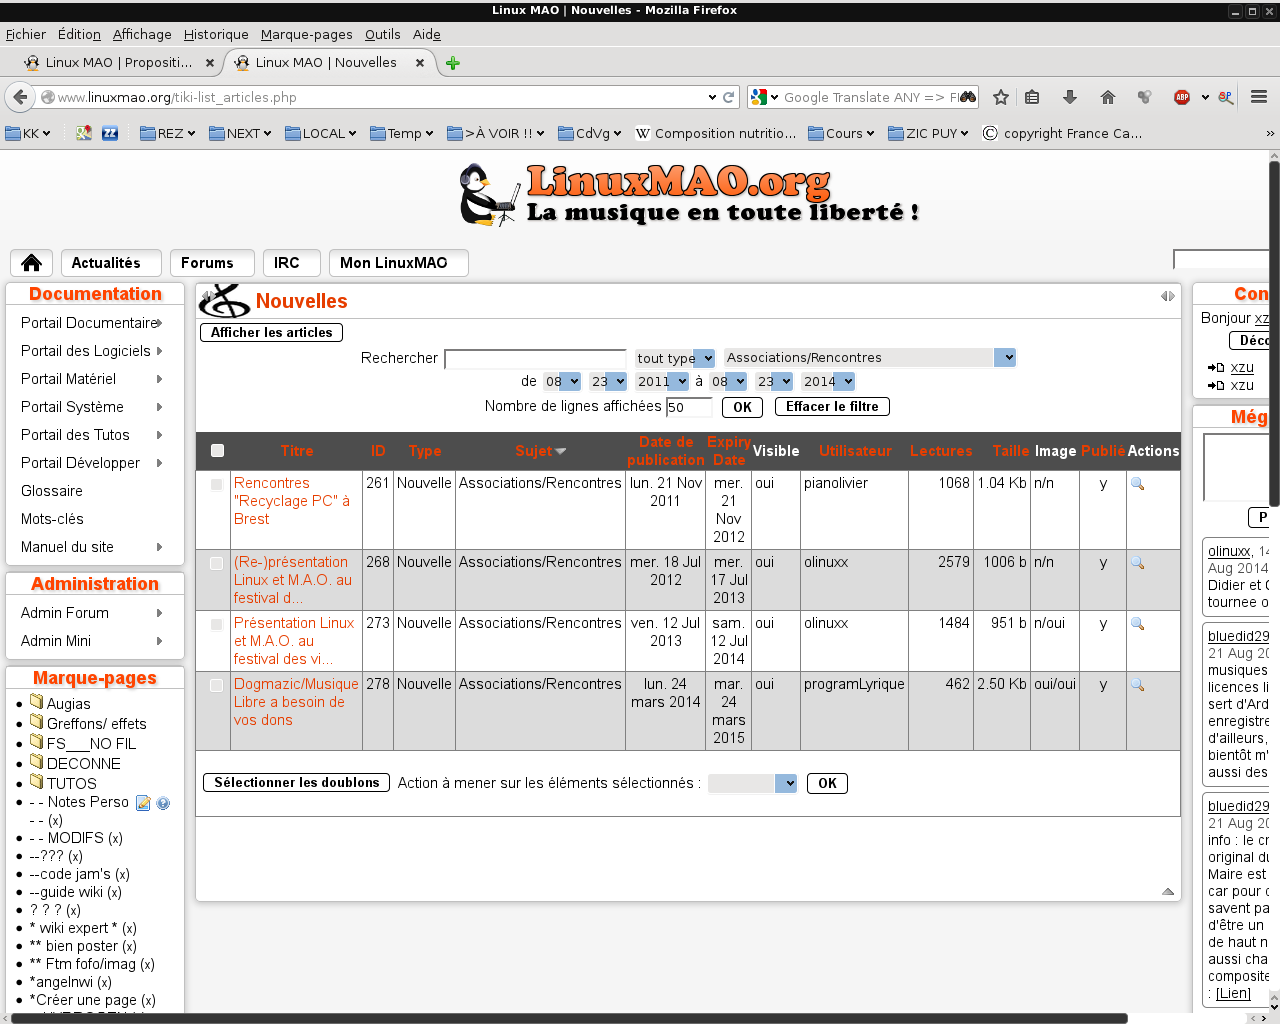Click the browser Back arrow button
The height and width of the screenshot is (1024, 1280).
20,97
